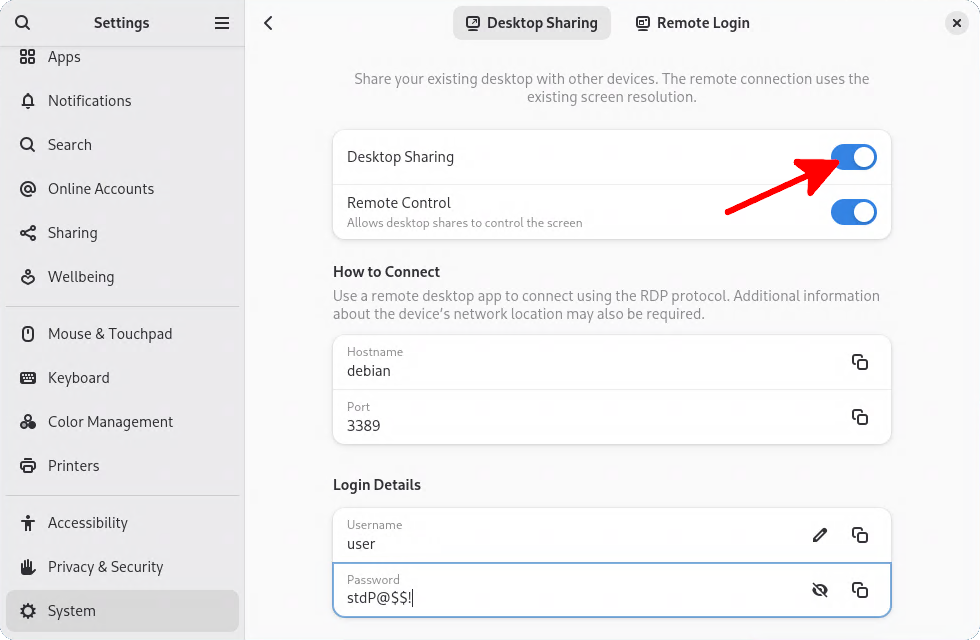
Task: Close the Settings window
Action: (x=956, y=23)
